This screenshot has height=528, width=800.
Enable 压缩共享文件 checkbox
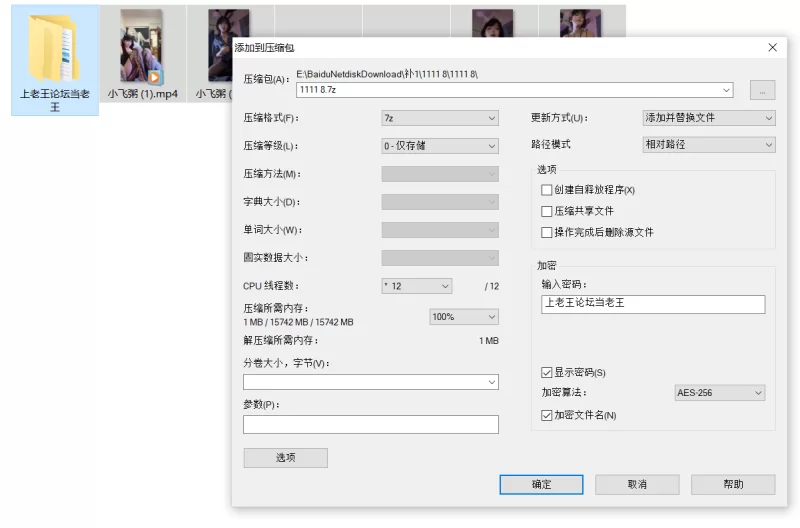click(546, 211)
